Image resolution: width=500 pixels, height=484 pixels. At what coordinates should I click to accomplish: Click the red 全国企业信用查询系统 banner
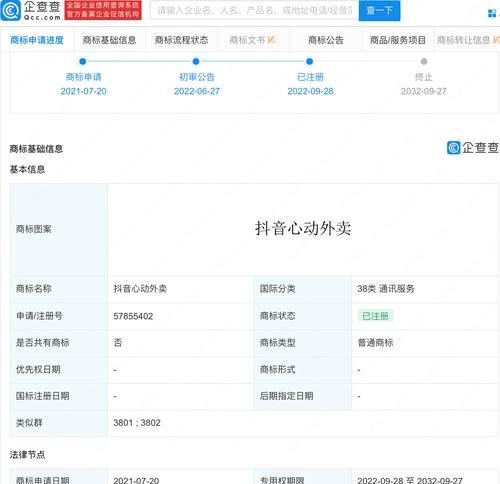coord(103,10)
